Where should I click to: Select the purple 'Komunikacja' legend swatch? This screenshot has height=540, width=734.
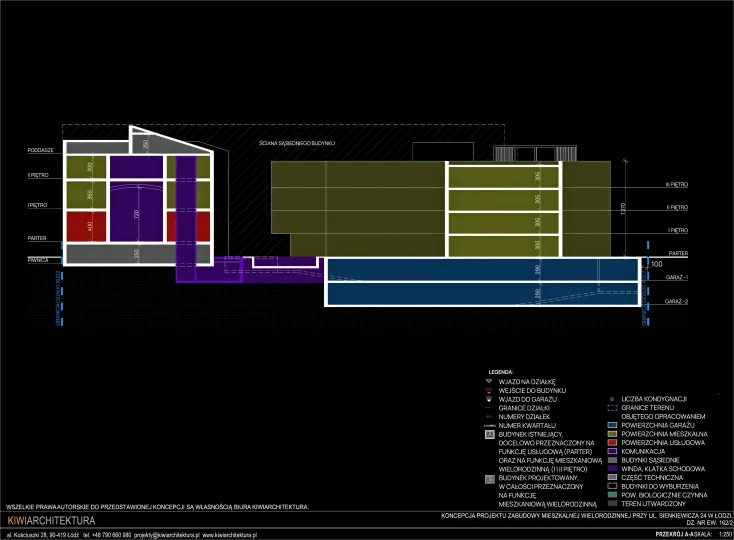click(x=612, y=452)
